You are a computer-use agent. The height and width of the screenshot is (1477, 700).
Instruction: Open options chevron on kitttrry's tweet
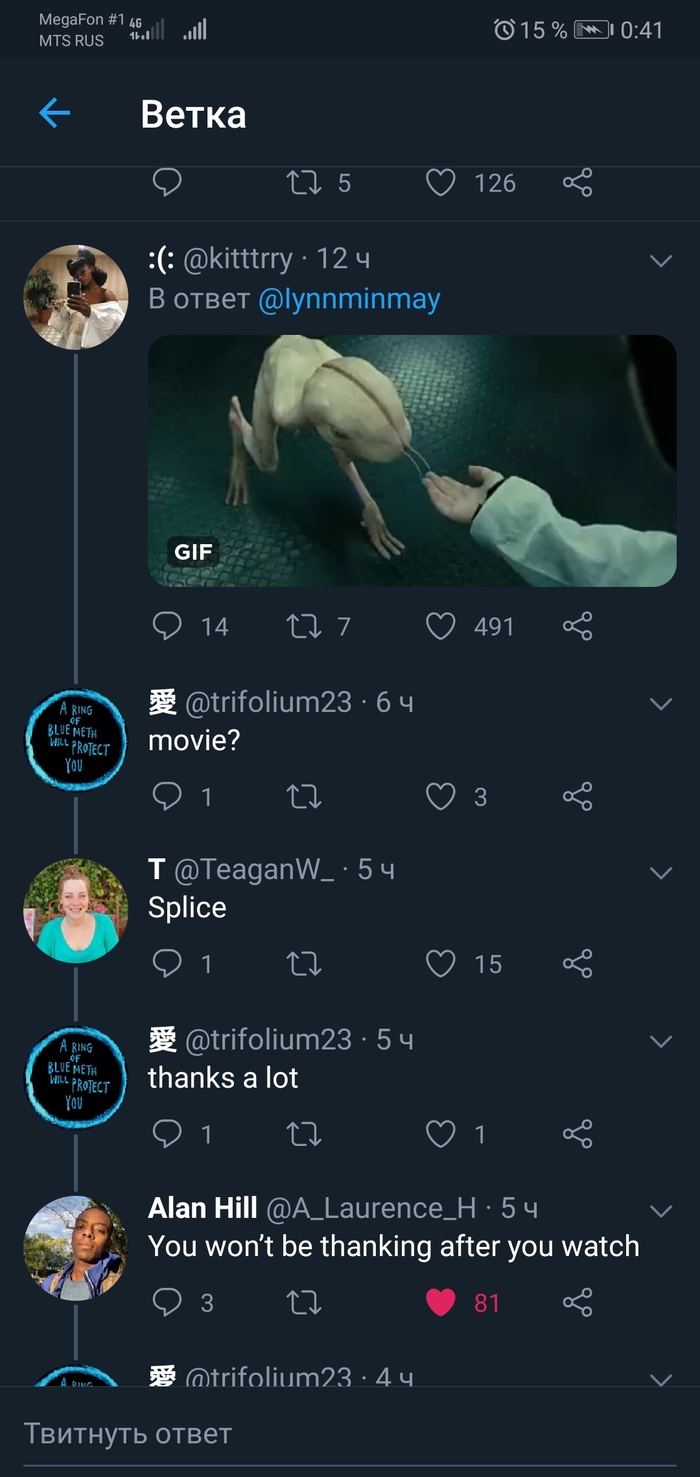click(x=661, y=261)
